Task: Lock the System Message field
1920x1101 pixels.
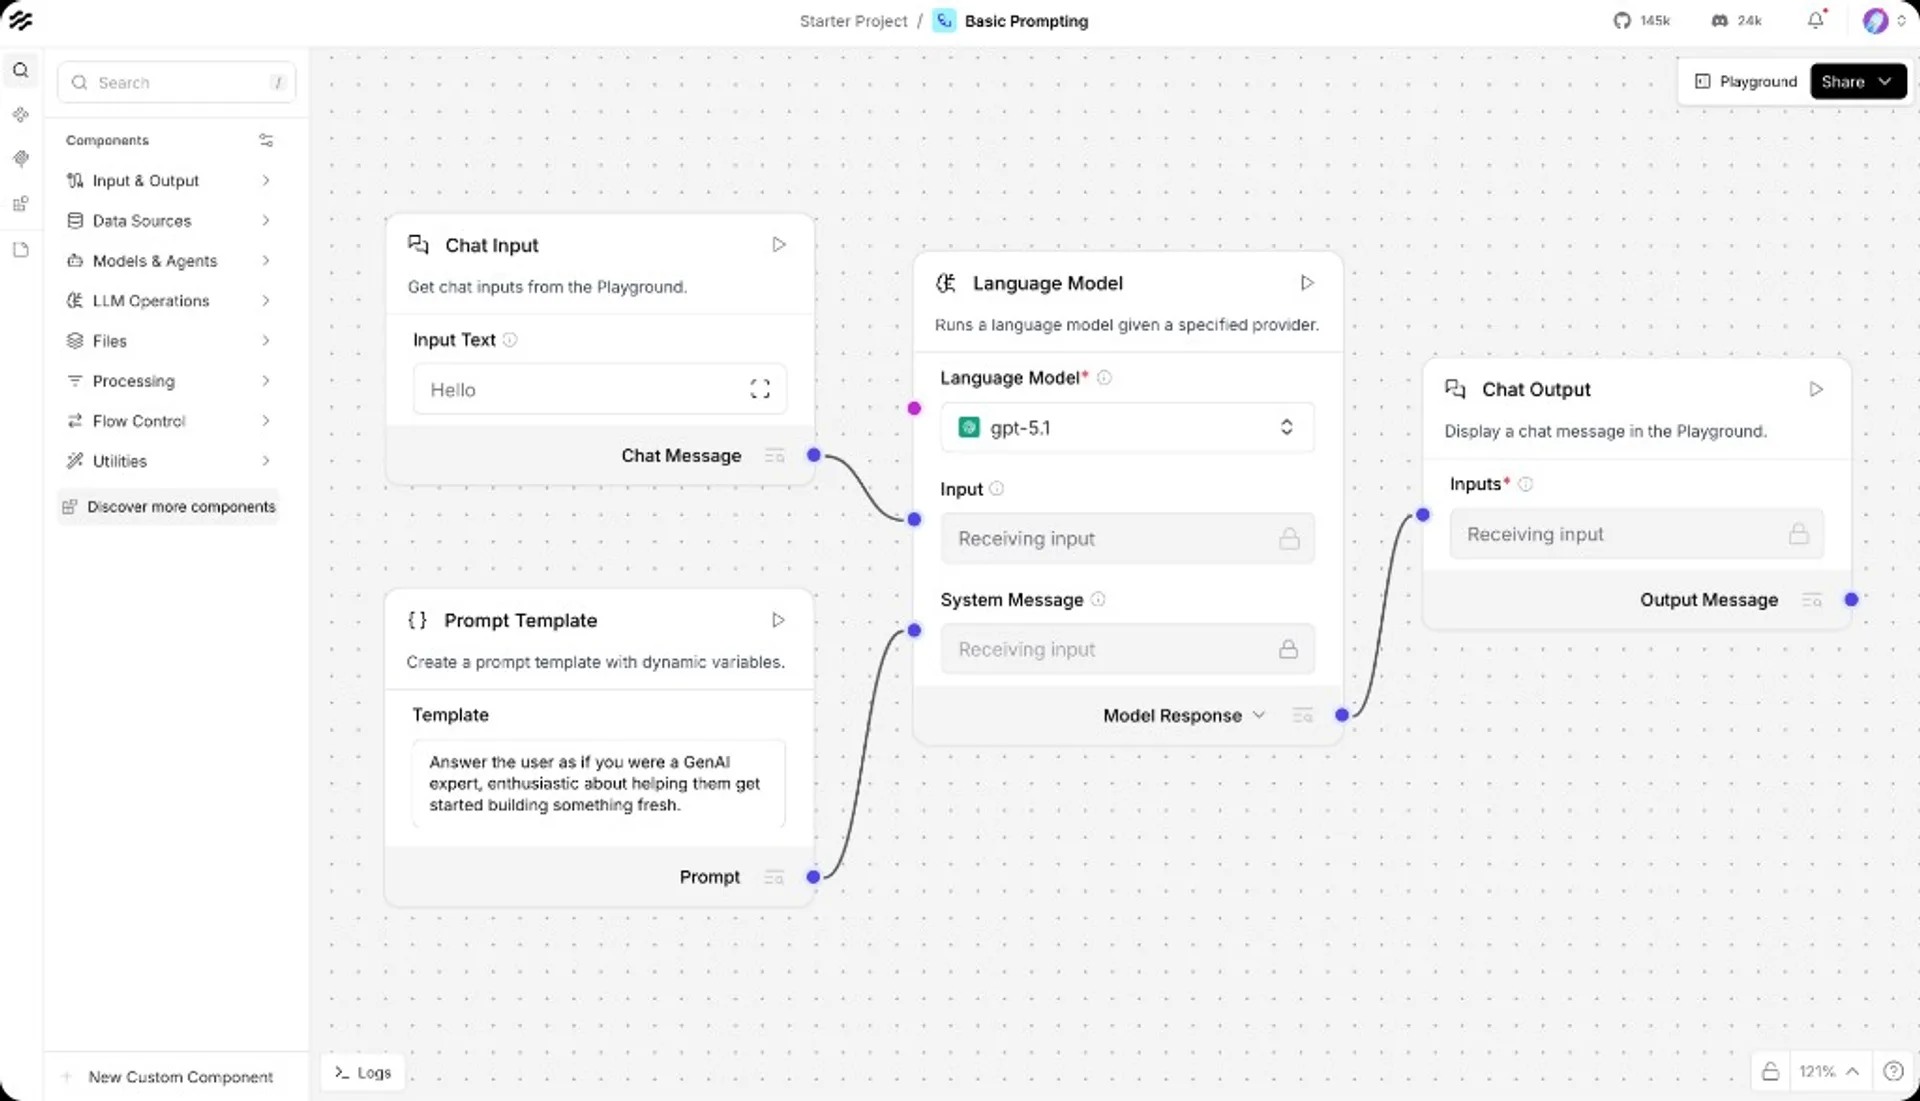Action: [x=1290, y=649]
